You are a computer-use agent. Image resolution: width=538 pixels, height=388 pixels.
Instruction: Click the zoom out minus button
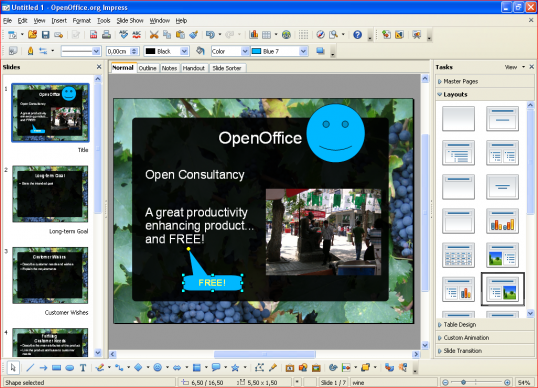[x=445, y=382]
